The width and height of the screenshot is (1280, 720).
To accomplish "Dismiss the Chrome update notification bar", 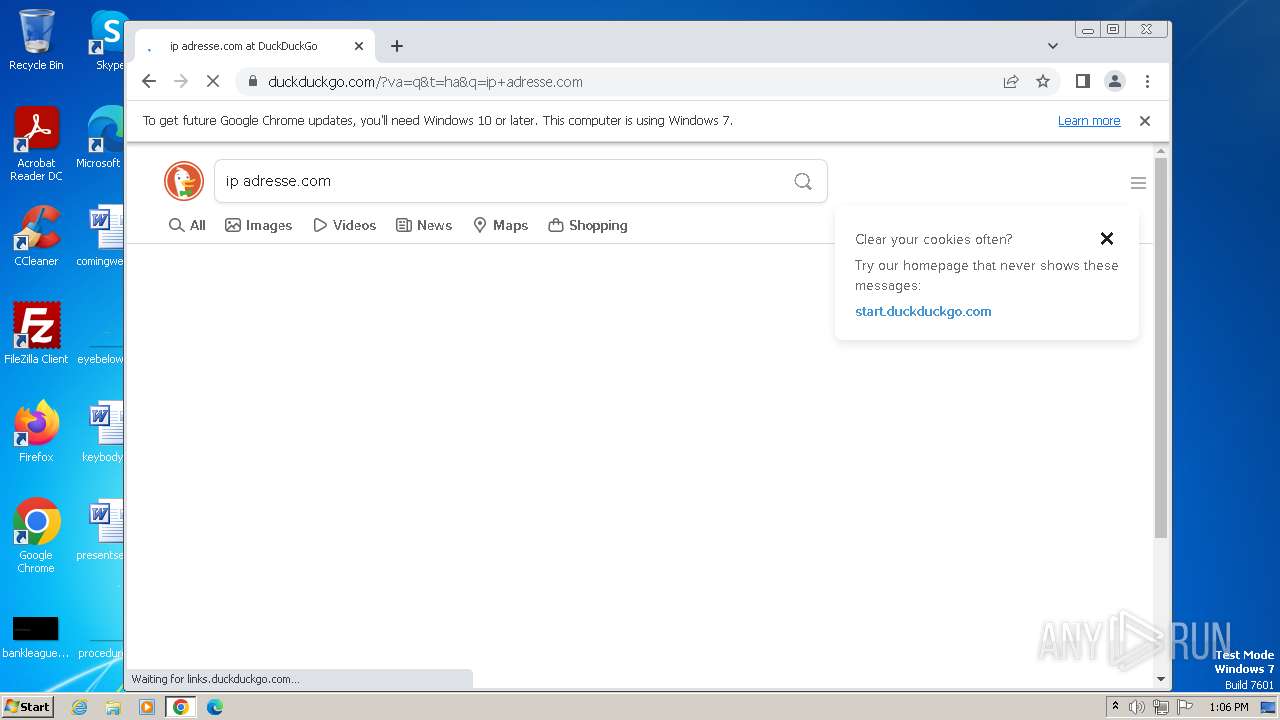I will [x=1145, y=121].
